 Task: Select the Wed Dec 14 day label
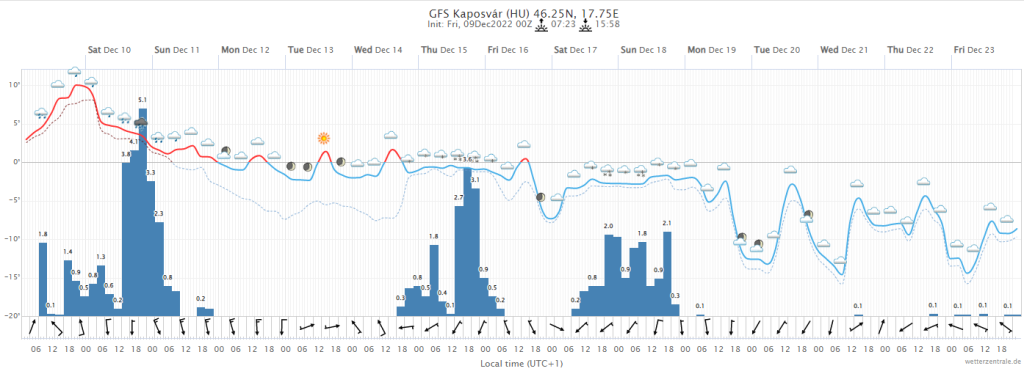pyautogui.click(x=379, y=50)
